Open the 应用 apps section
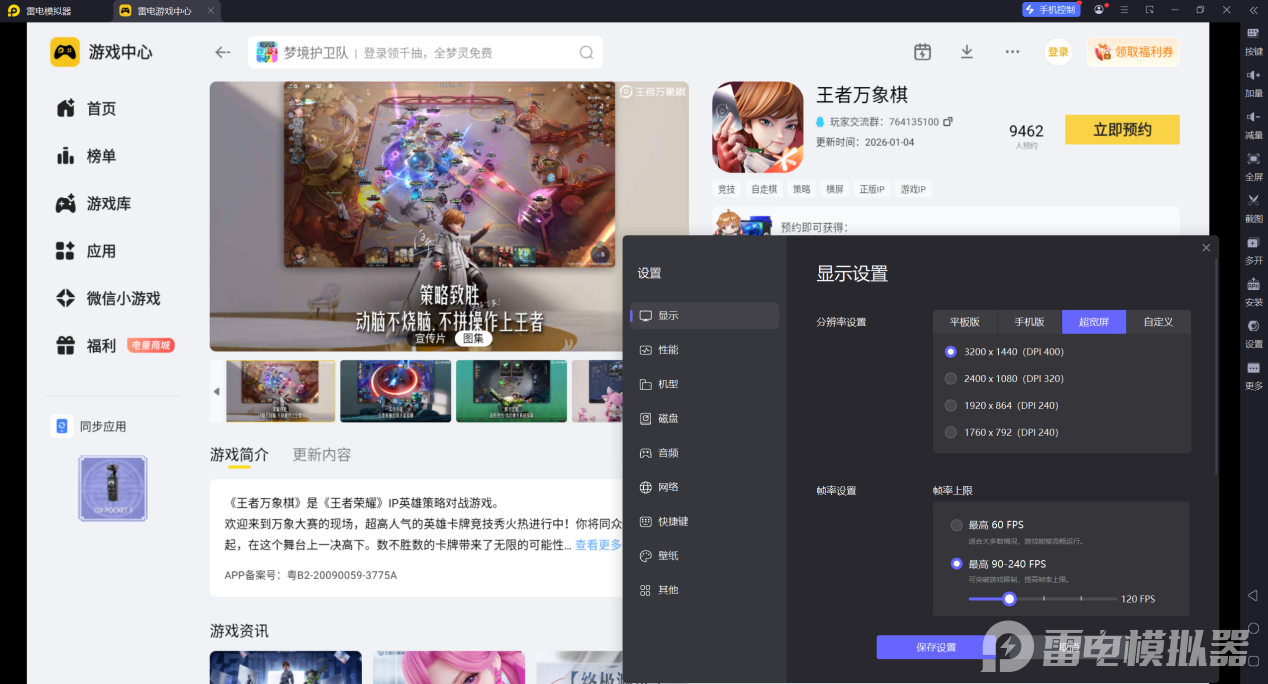 tap(86, 251)
